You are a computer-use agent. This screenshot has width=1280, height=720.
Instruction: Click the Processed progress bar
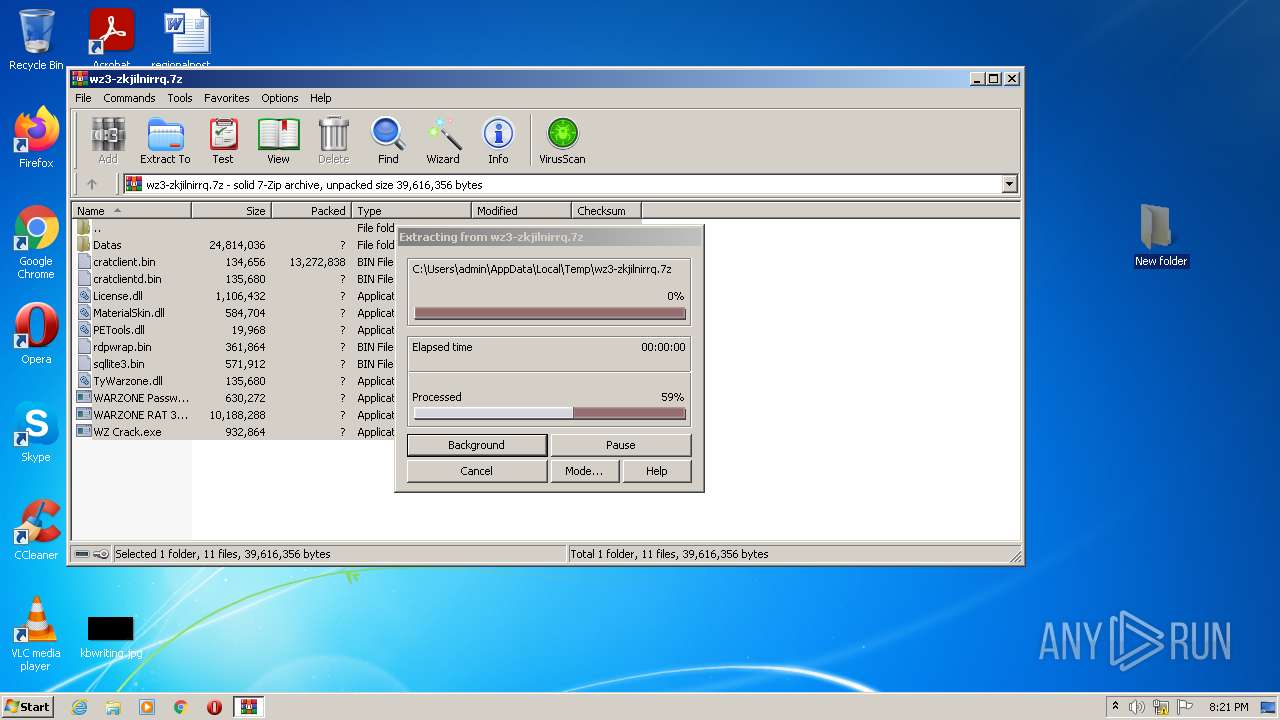(550, 413)
